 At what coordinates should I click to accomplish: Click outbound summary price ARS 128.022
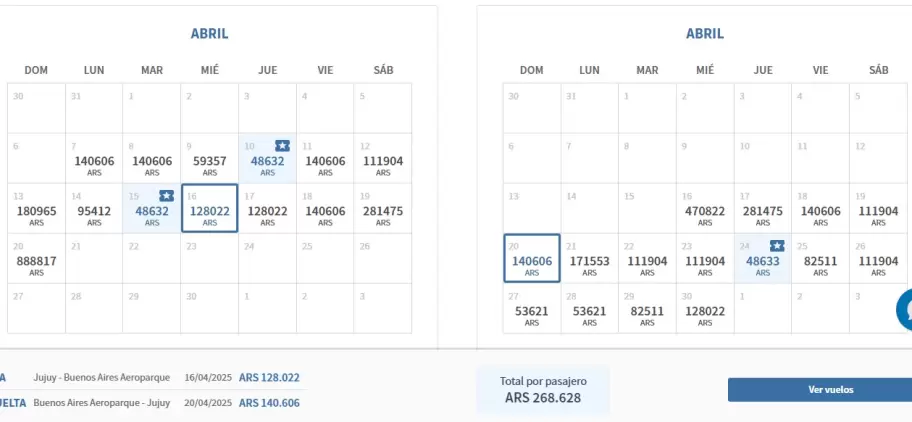[269, 378]
